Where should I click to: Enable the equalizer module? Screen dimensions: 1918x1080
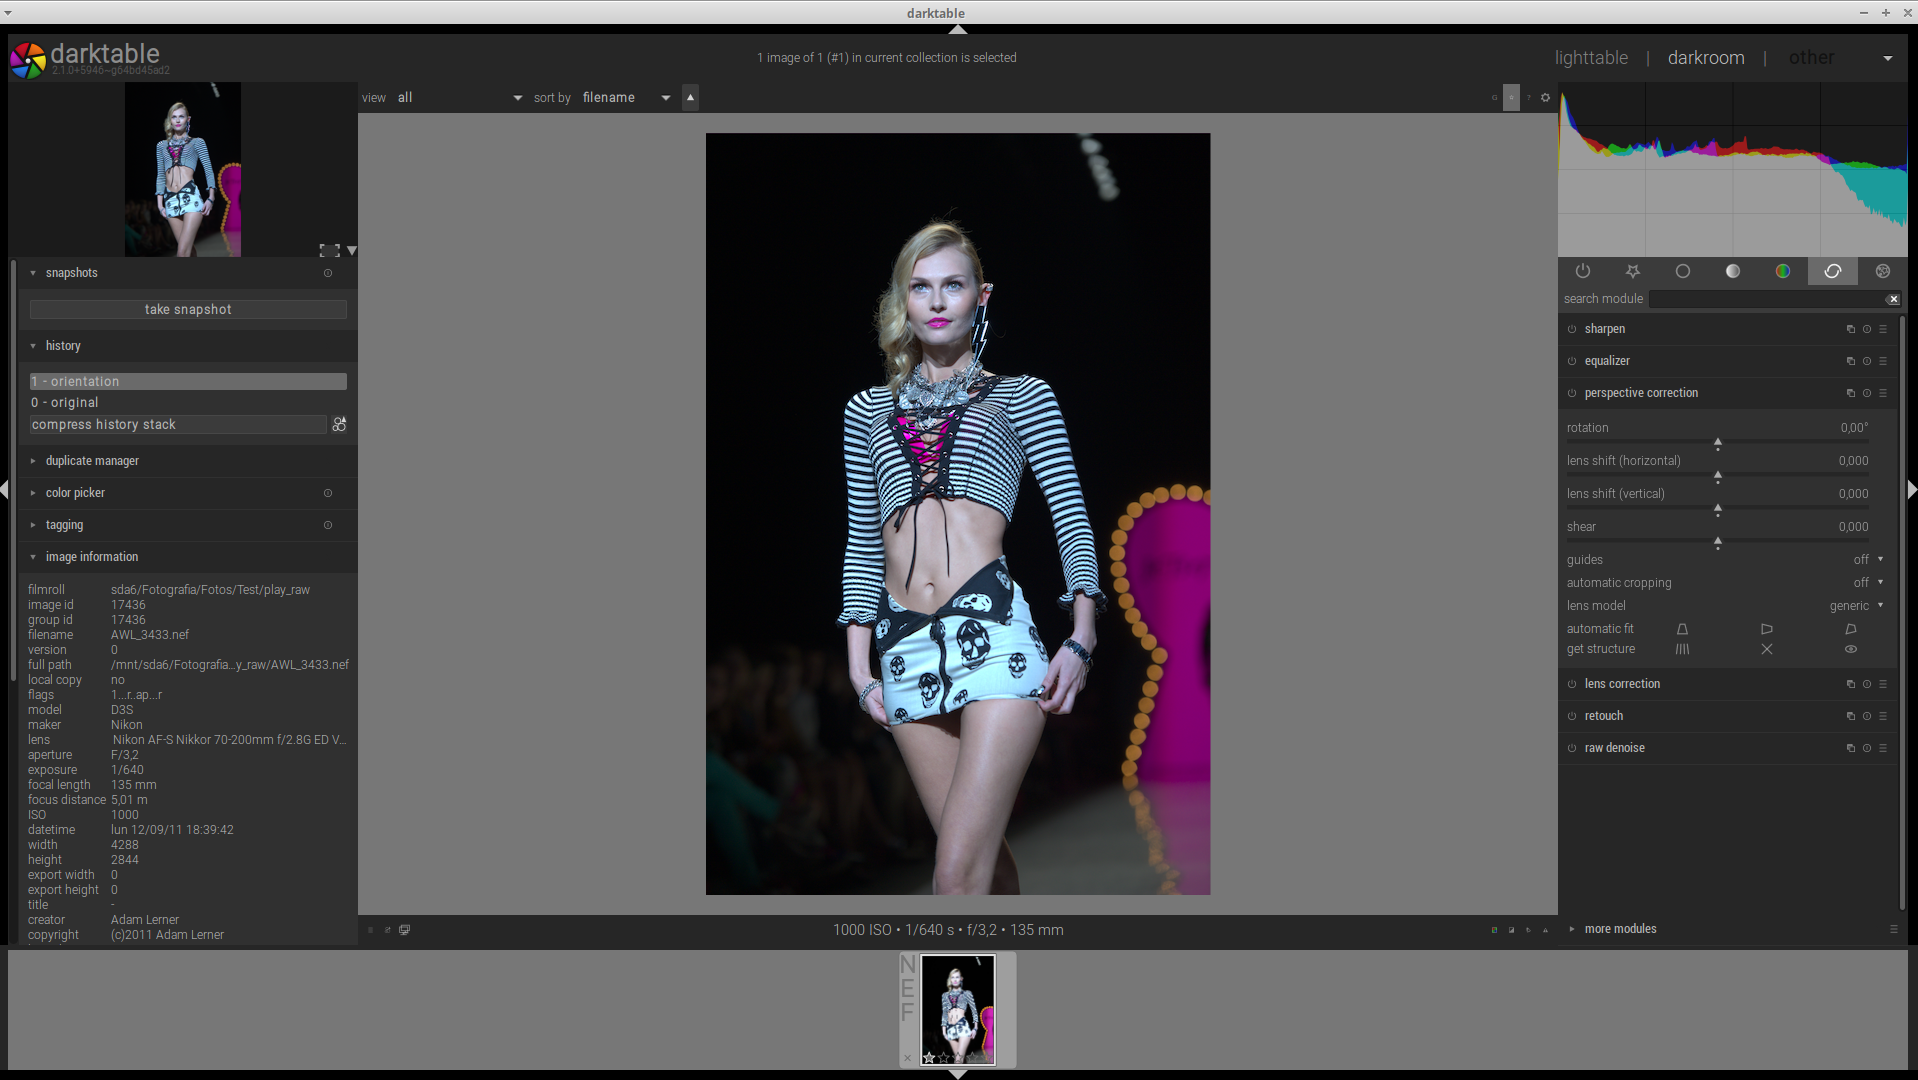pos(1572,361)
